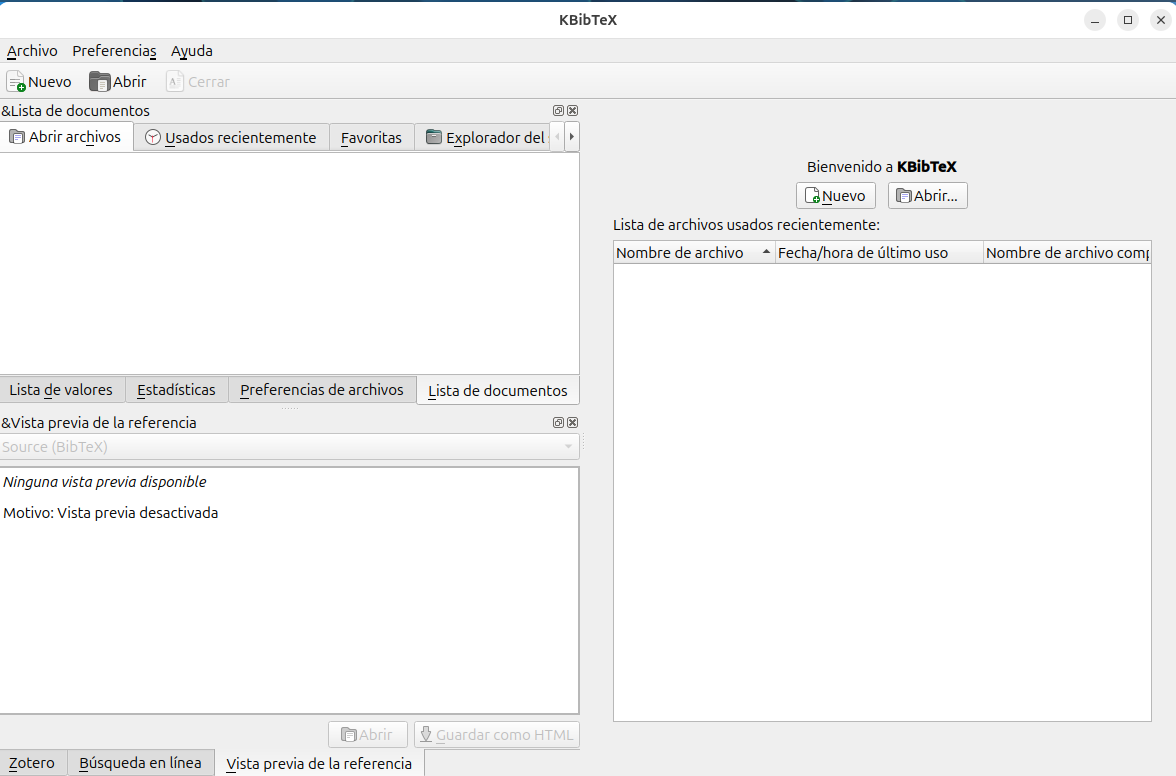The width and height of the screenshot is (1176, 776).
Task: Click 'Motivo: Vista previa desactivada' text
Action: [111, 513]
